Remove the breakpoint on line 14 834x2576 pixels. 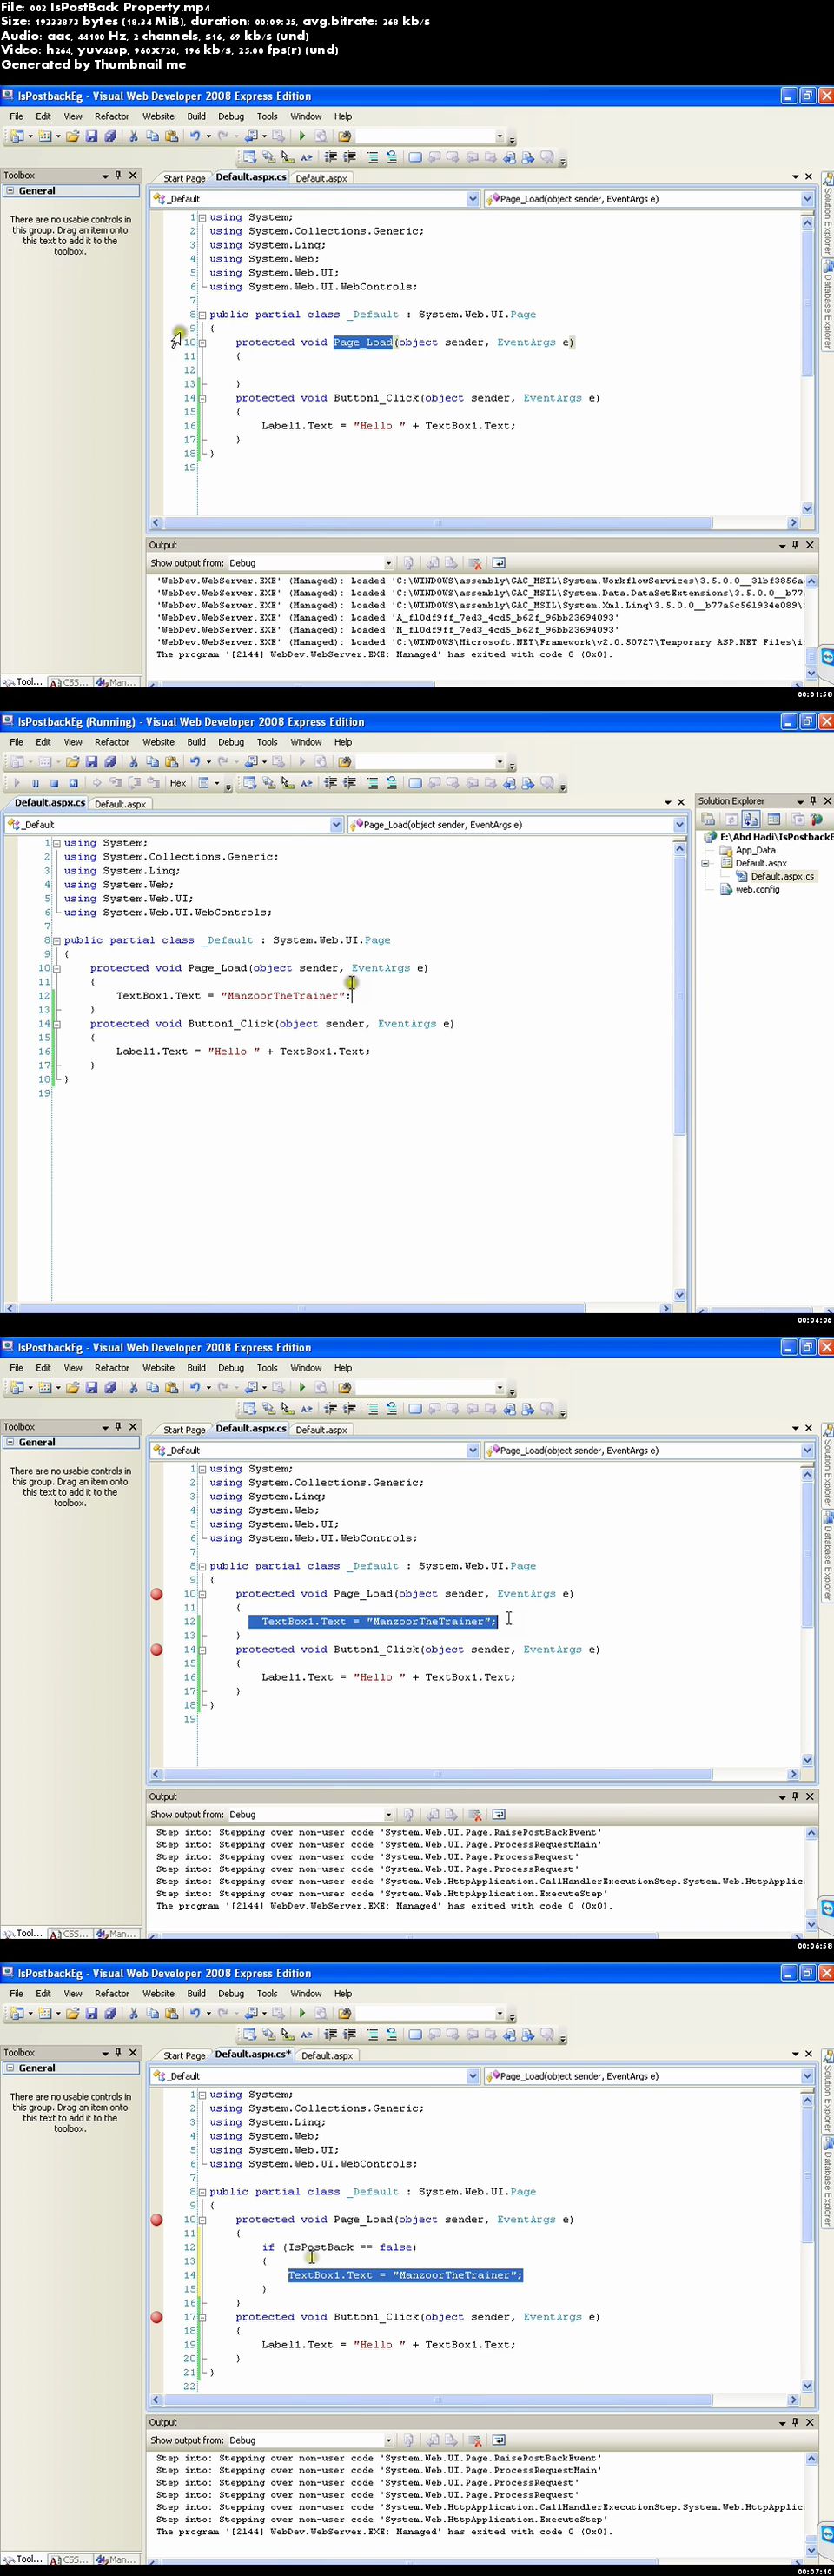(x=156, y=1650)
